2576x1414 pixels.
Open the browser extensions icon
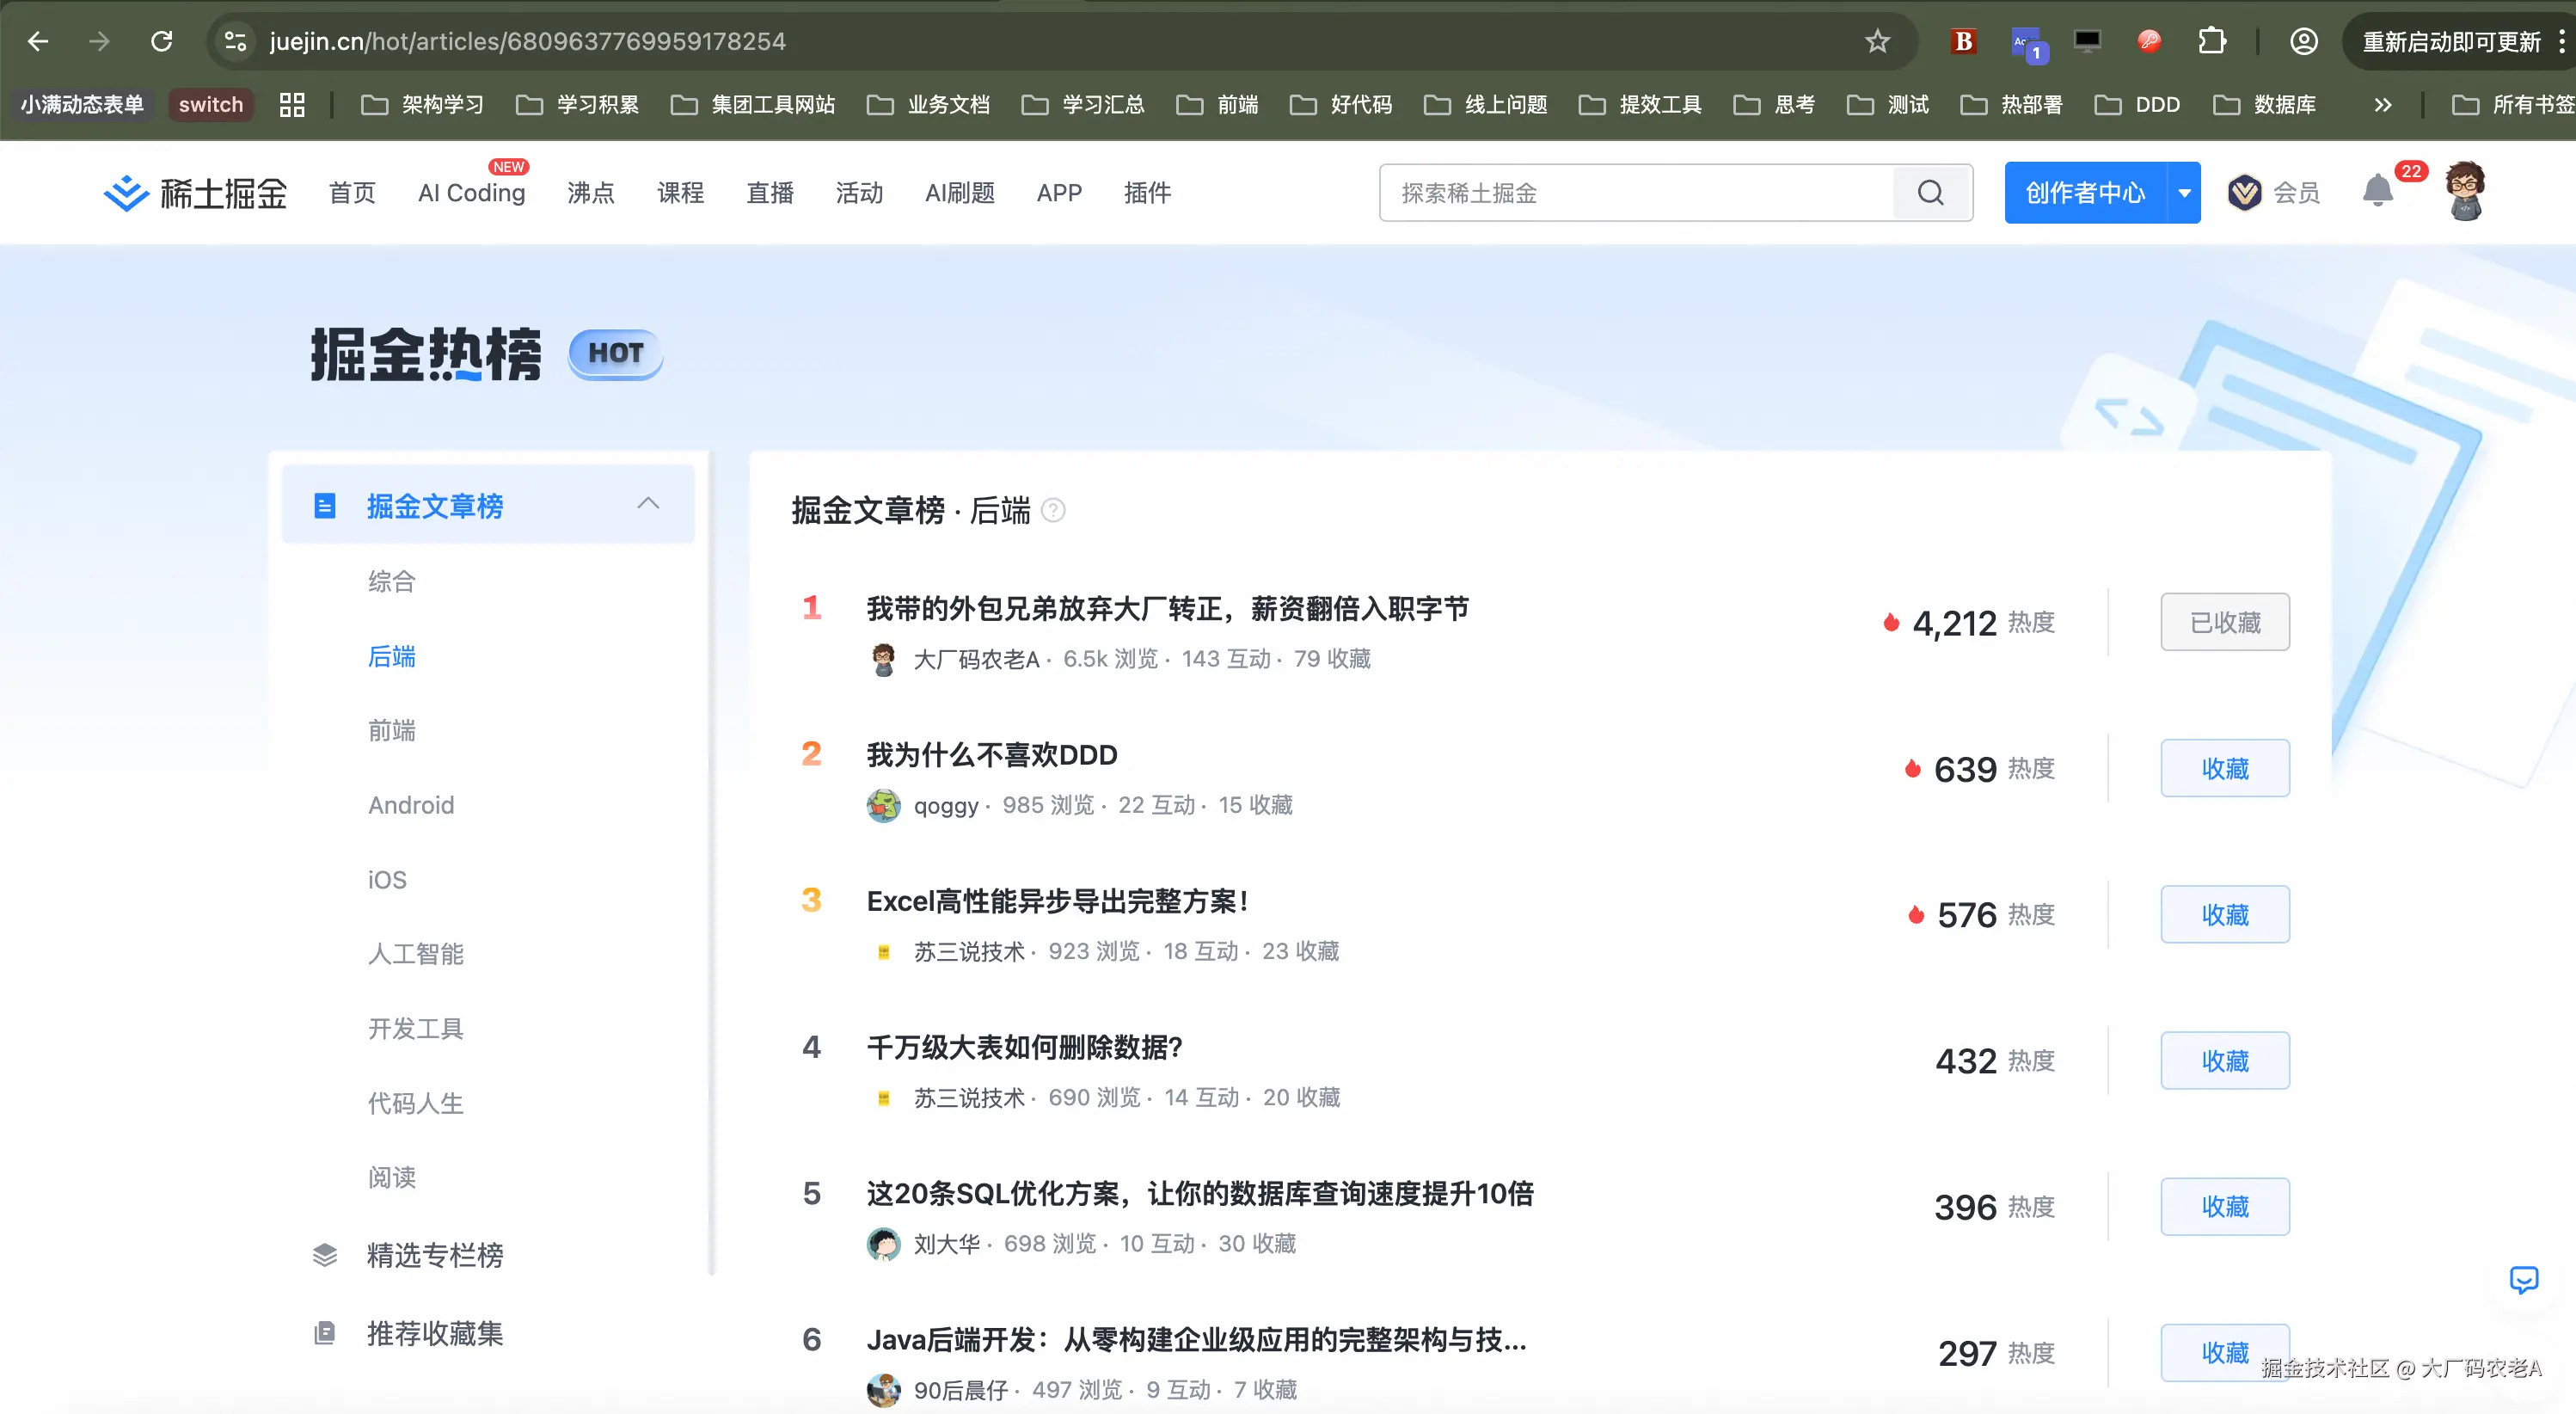coord(2212,41)
